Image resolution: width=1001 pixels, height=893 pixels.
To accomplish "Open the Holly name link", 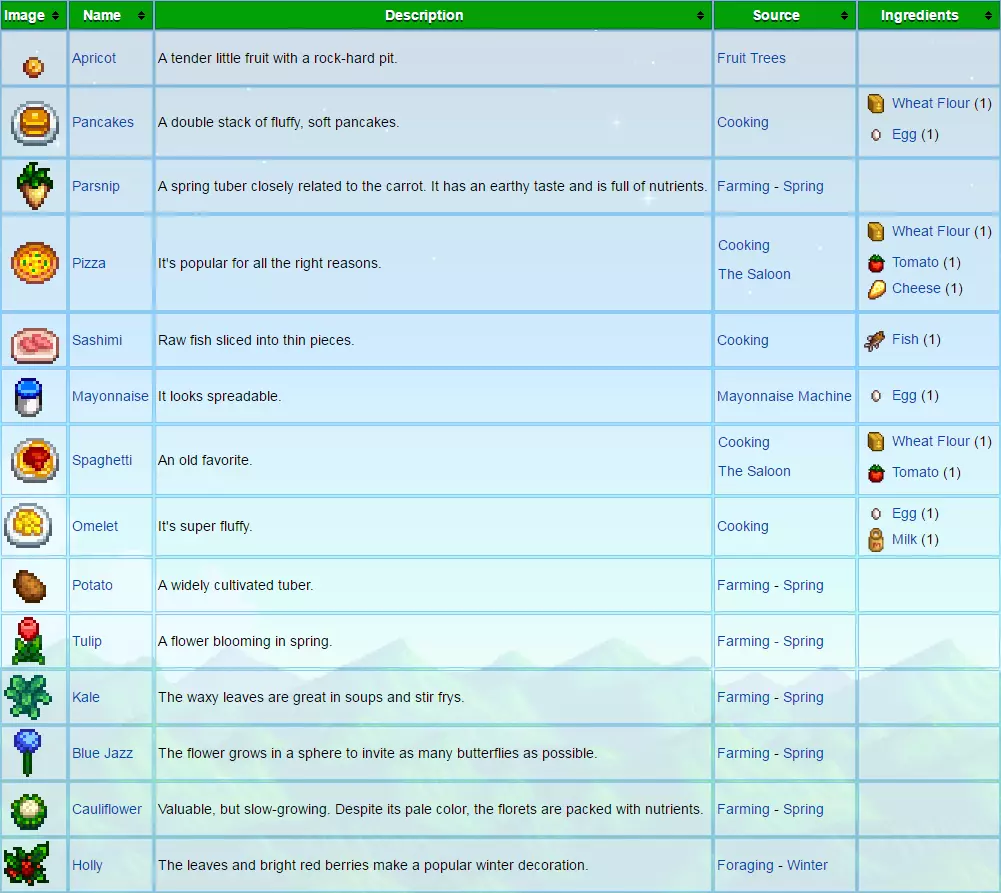I will [87, 866].
